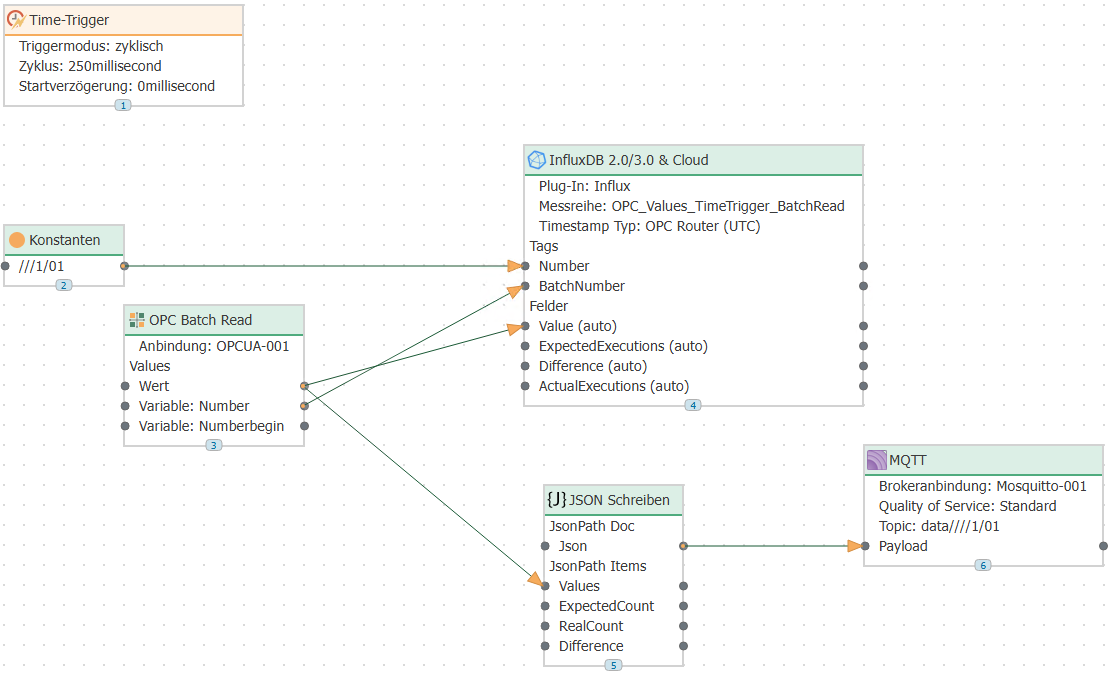1109x674 pixels.
Task: Click the ///1/01 constant value
Action: tap(41, 266)
